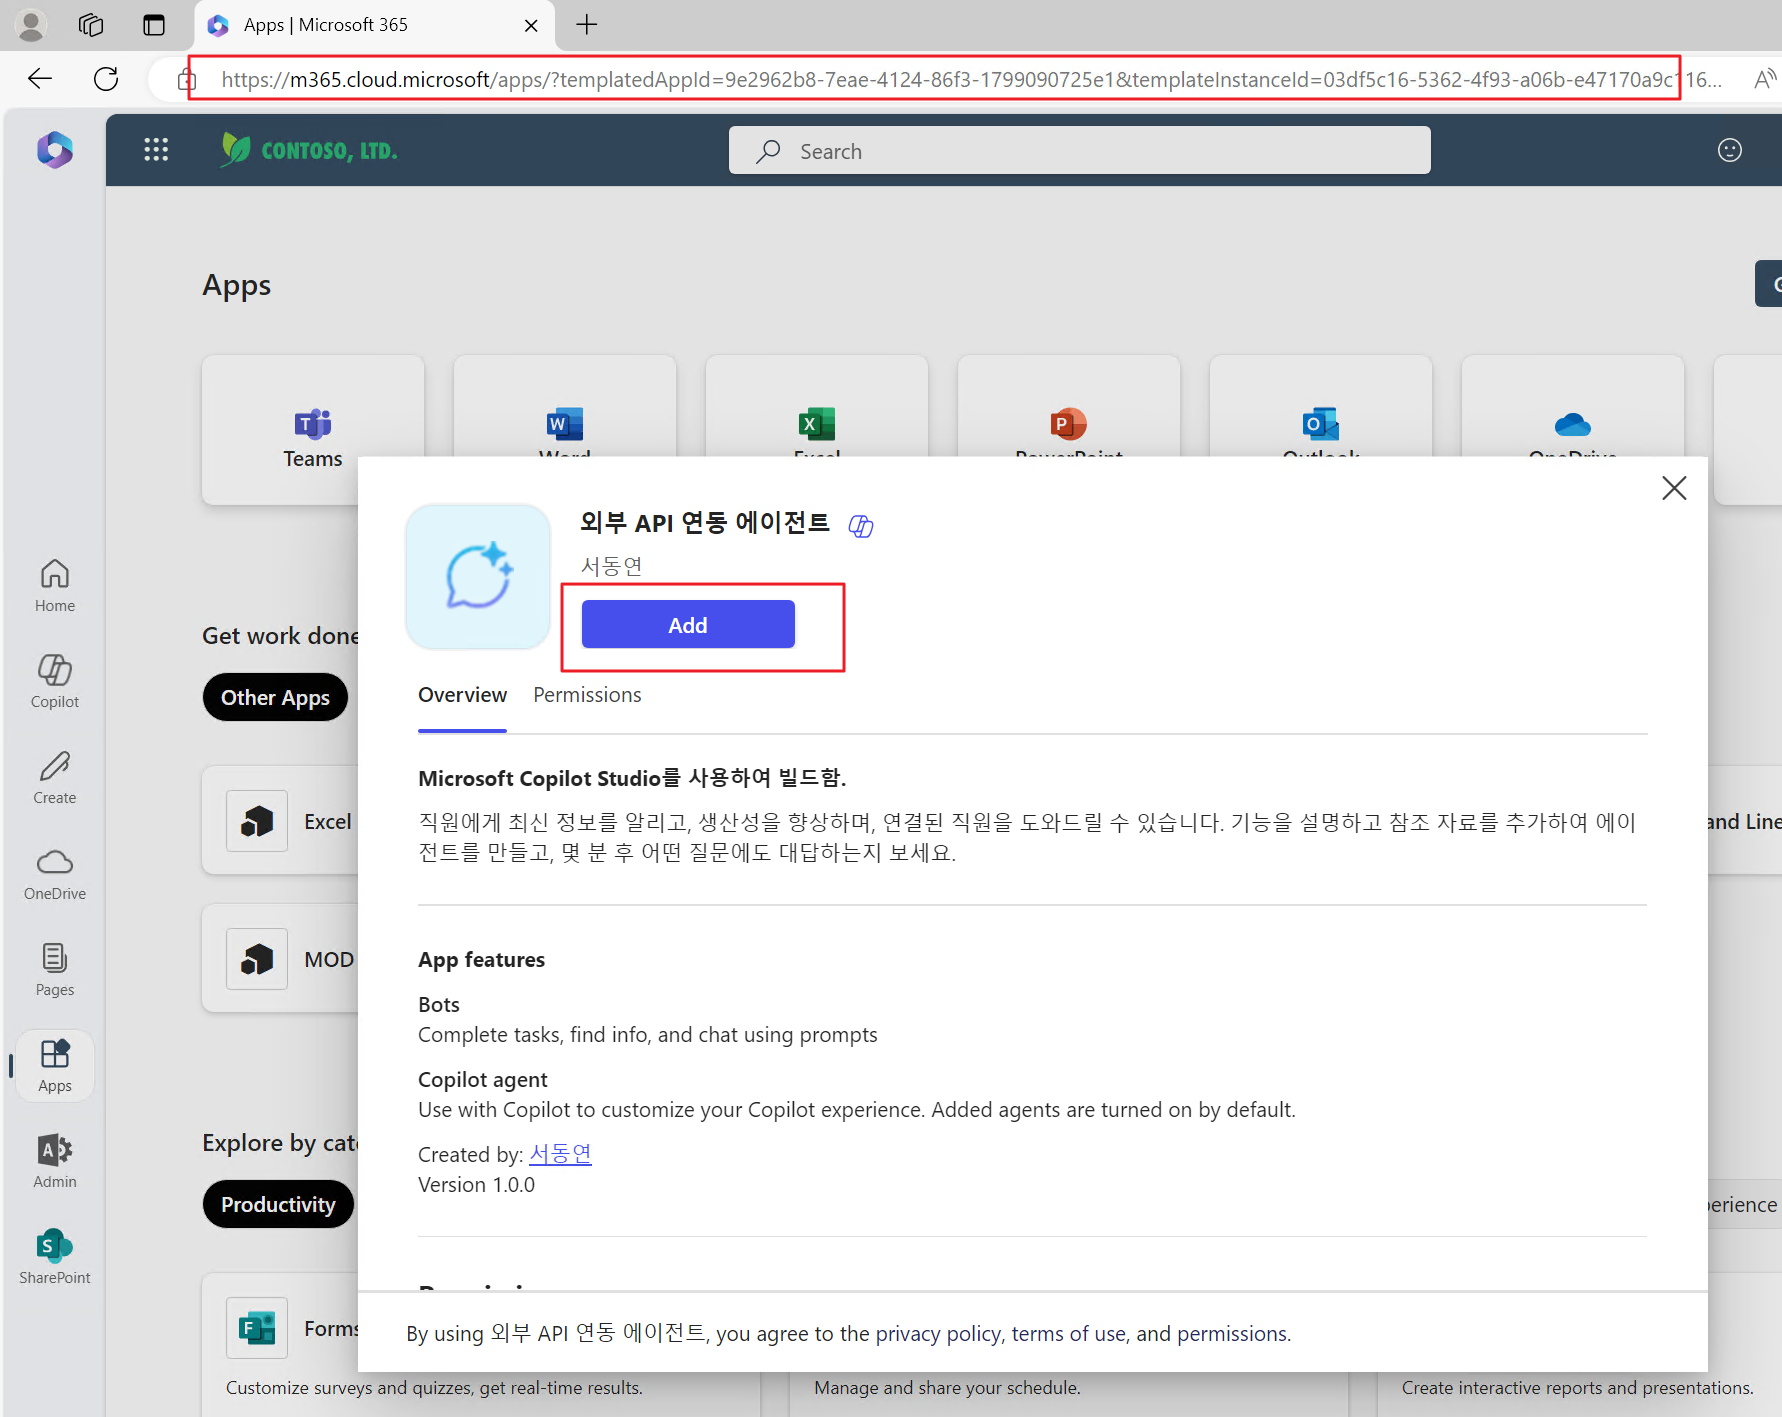Switch to the Permissions tab
The width and height of the screenshot is (1782, 1417).
coord(587,695)
